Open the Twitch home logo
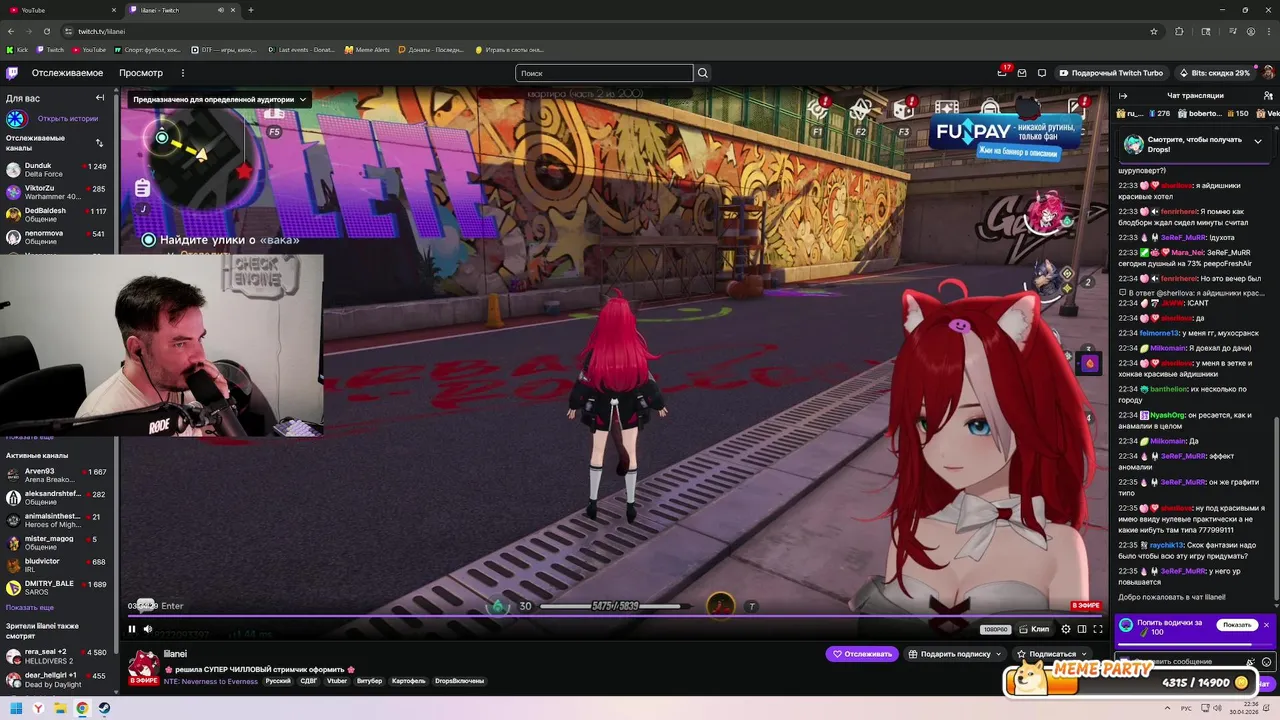 pyautogui.click(x=12, y=73)
